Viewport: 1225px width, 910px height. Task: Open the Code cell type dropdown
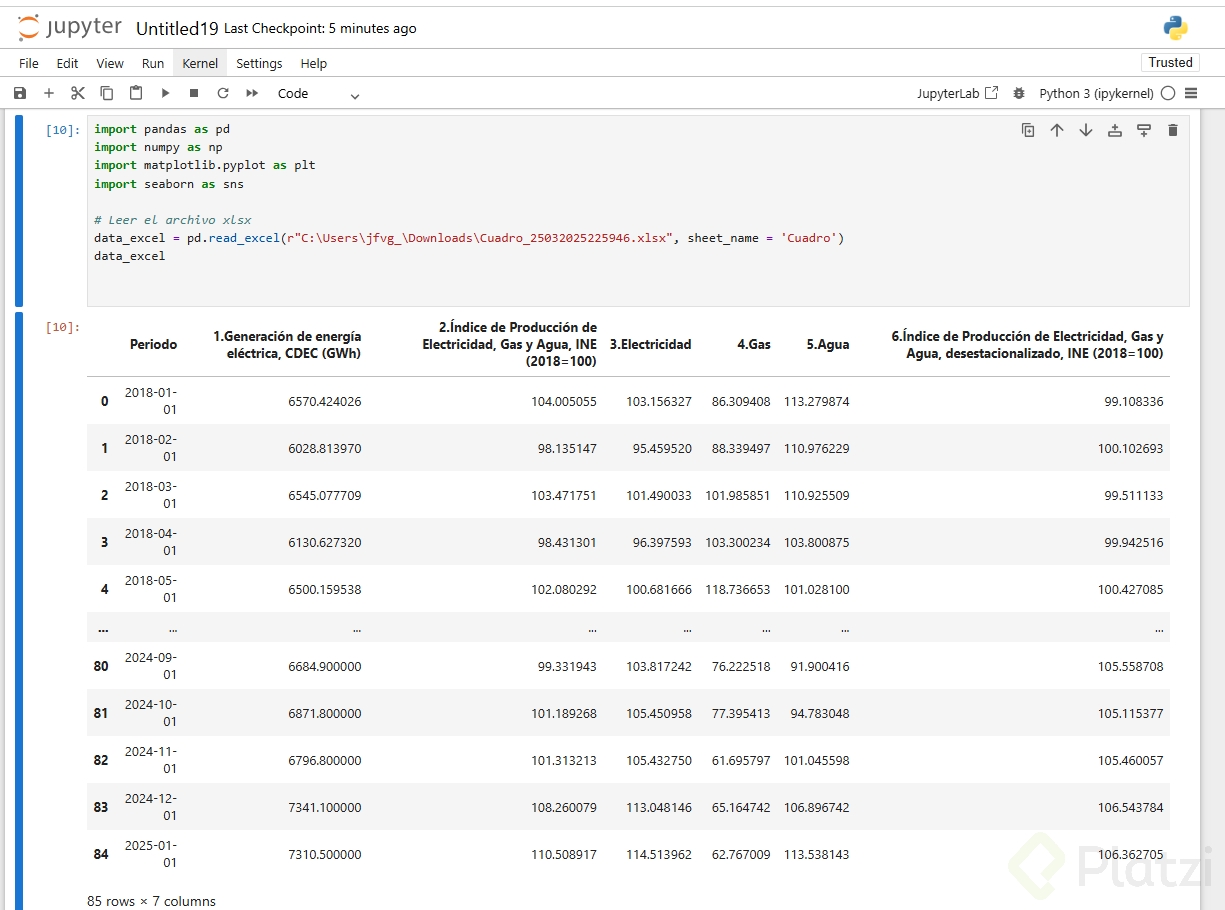(x=318, y=94)
